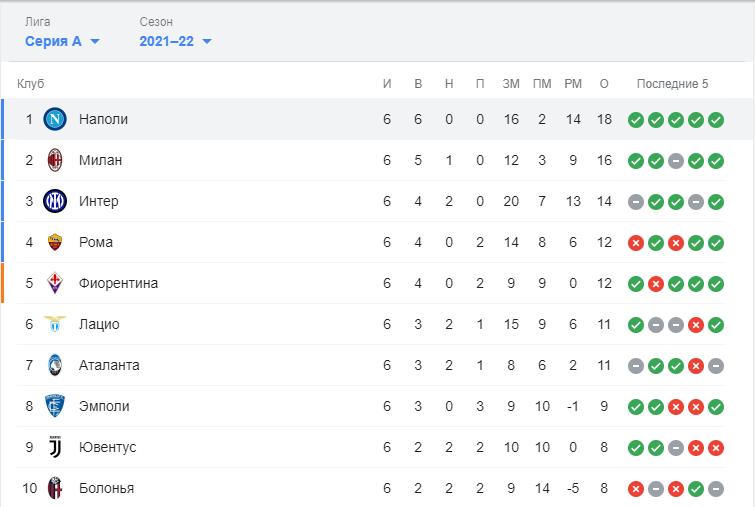Viewport: 755px width, 507px height.
Task: Click Napoli's last green win indicator
Action: point(716,120)
